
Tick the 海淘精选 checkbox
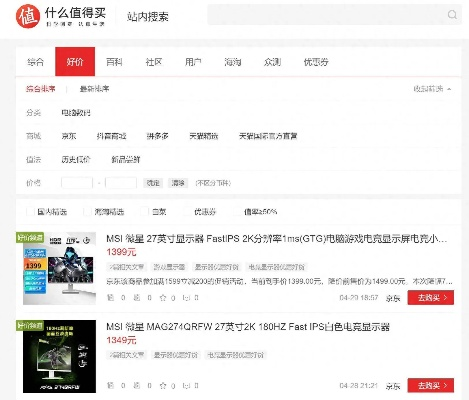(87, 211)
